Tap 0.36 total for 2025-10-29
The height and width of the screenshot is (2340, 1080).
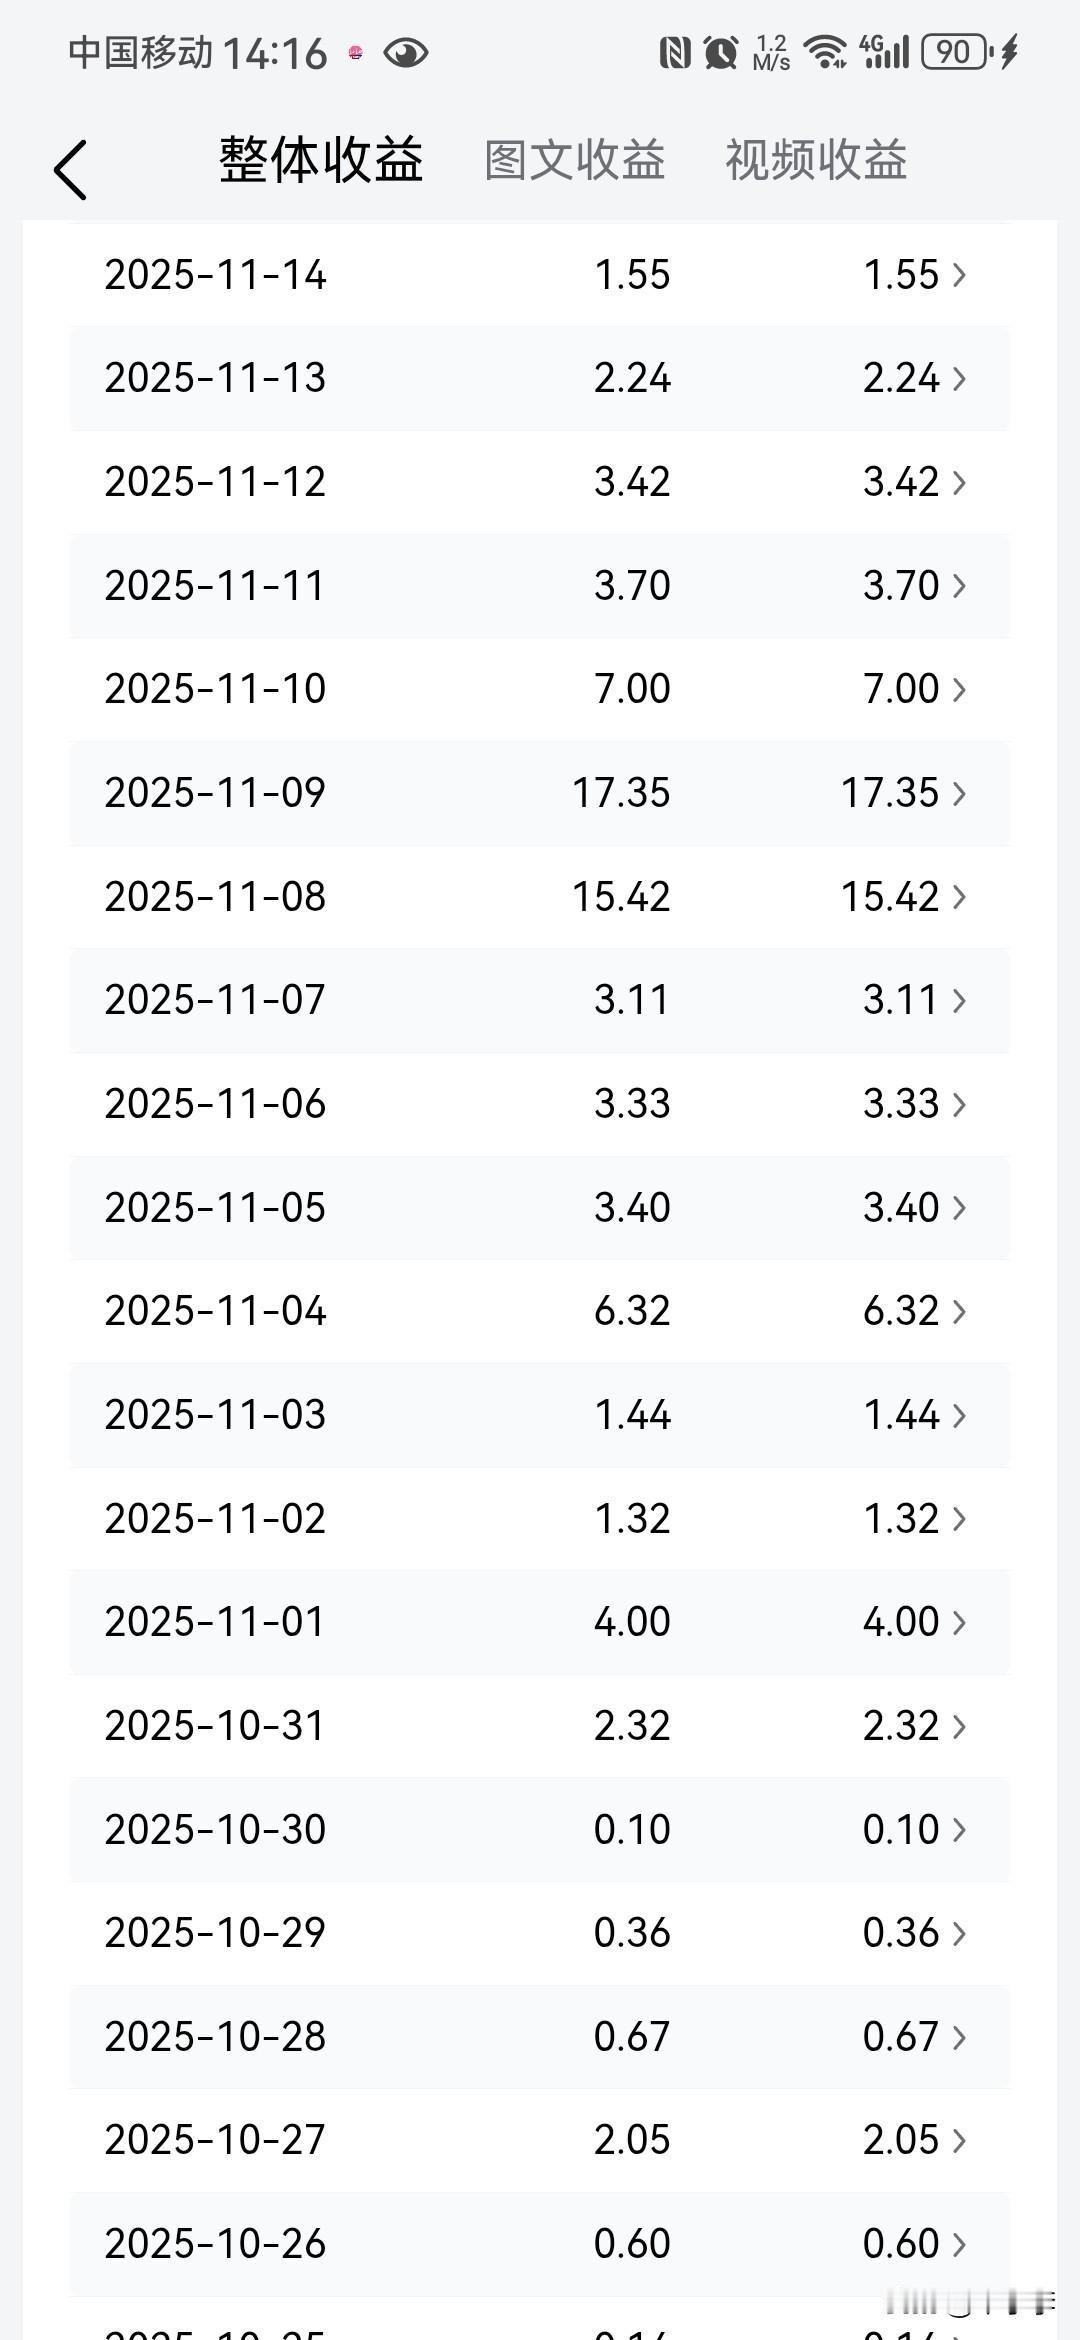(x=632, y=1933)
